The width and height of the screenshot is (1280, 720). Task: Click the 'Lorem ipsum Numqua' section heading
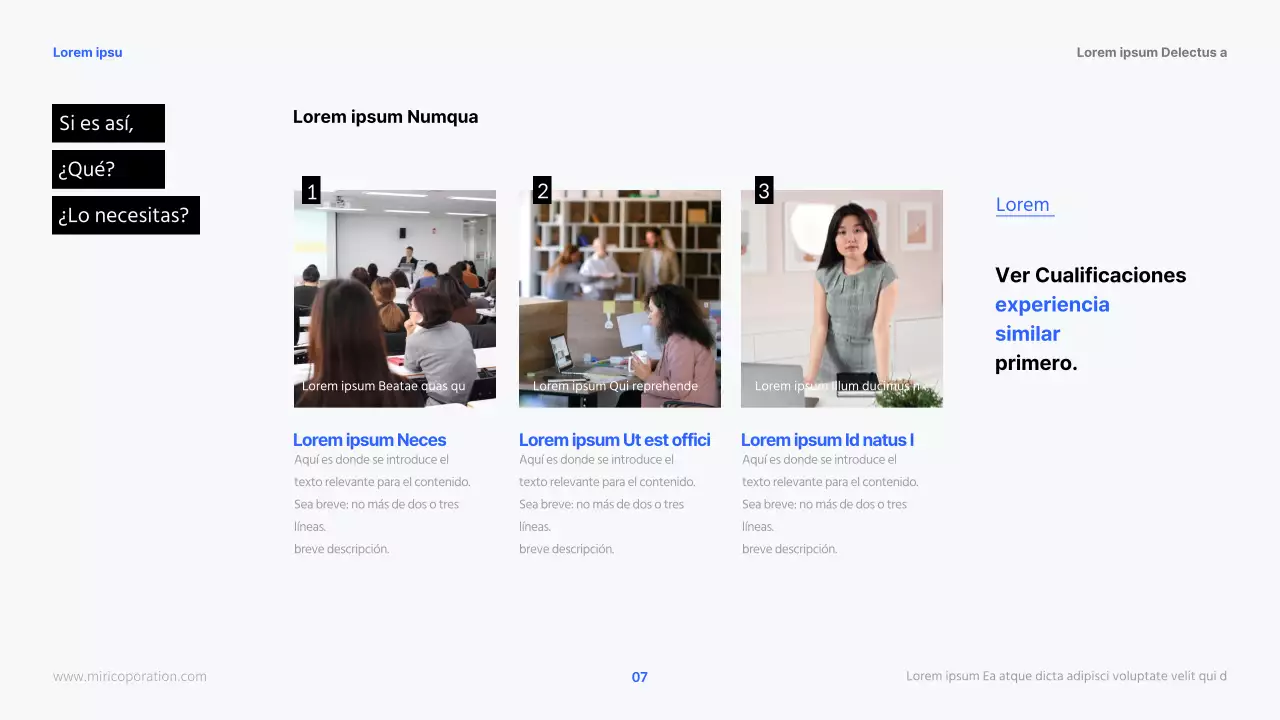point(385,117)
